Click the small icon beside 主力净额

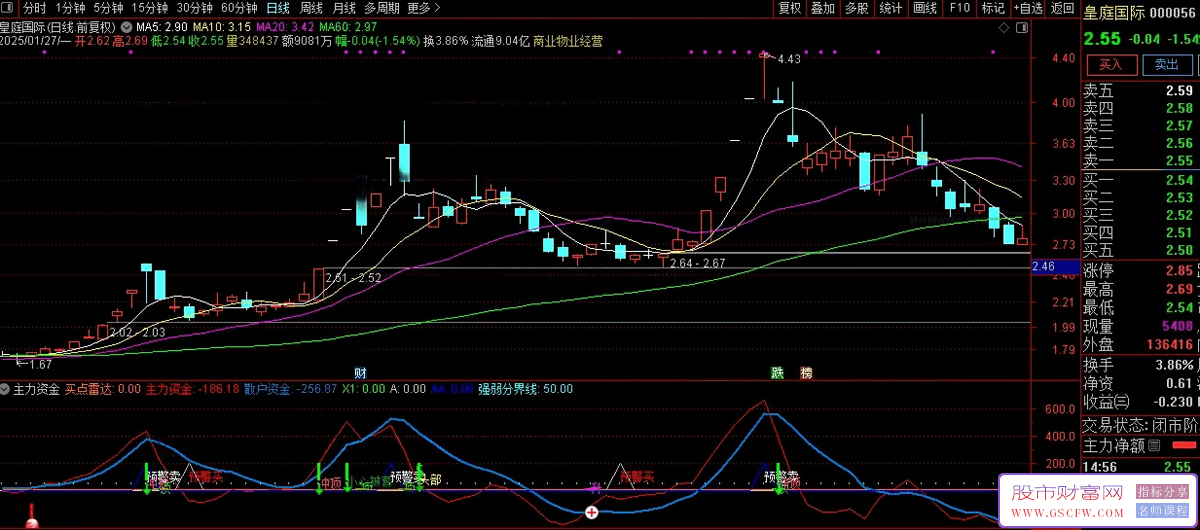click(x=1154, y=445)
